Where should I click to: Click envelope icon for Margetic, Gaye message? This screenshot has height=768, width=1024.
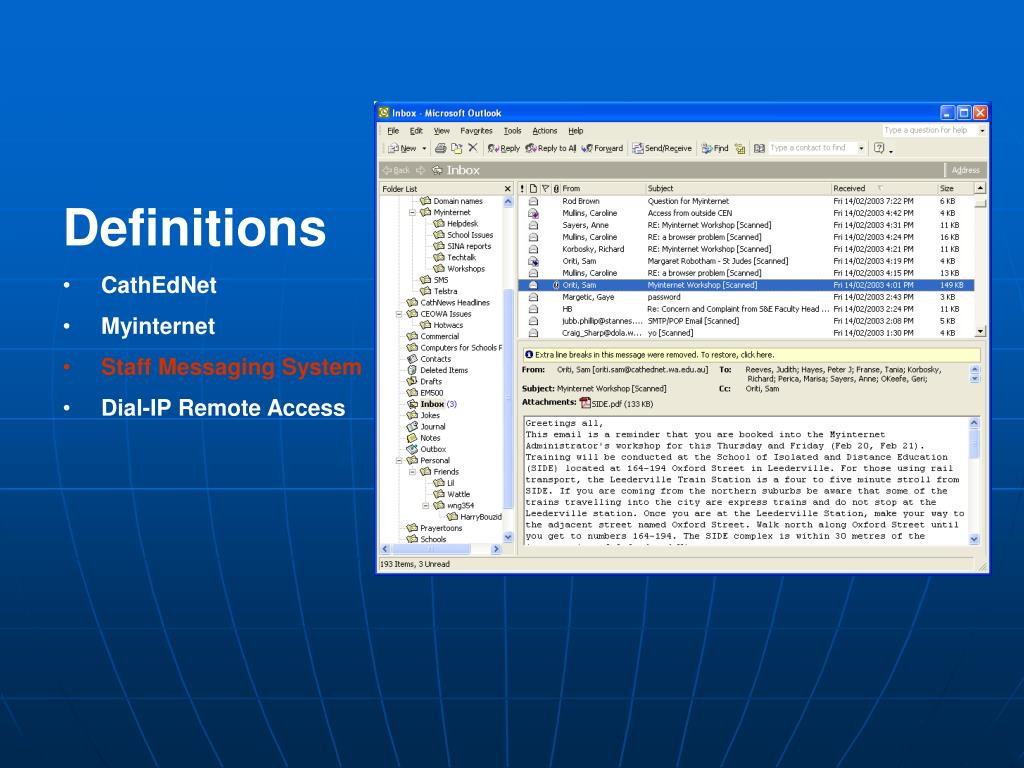[x=533, y=297]
